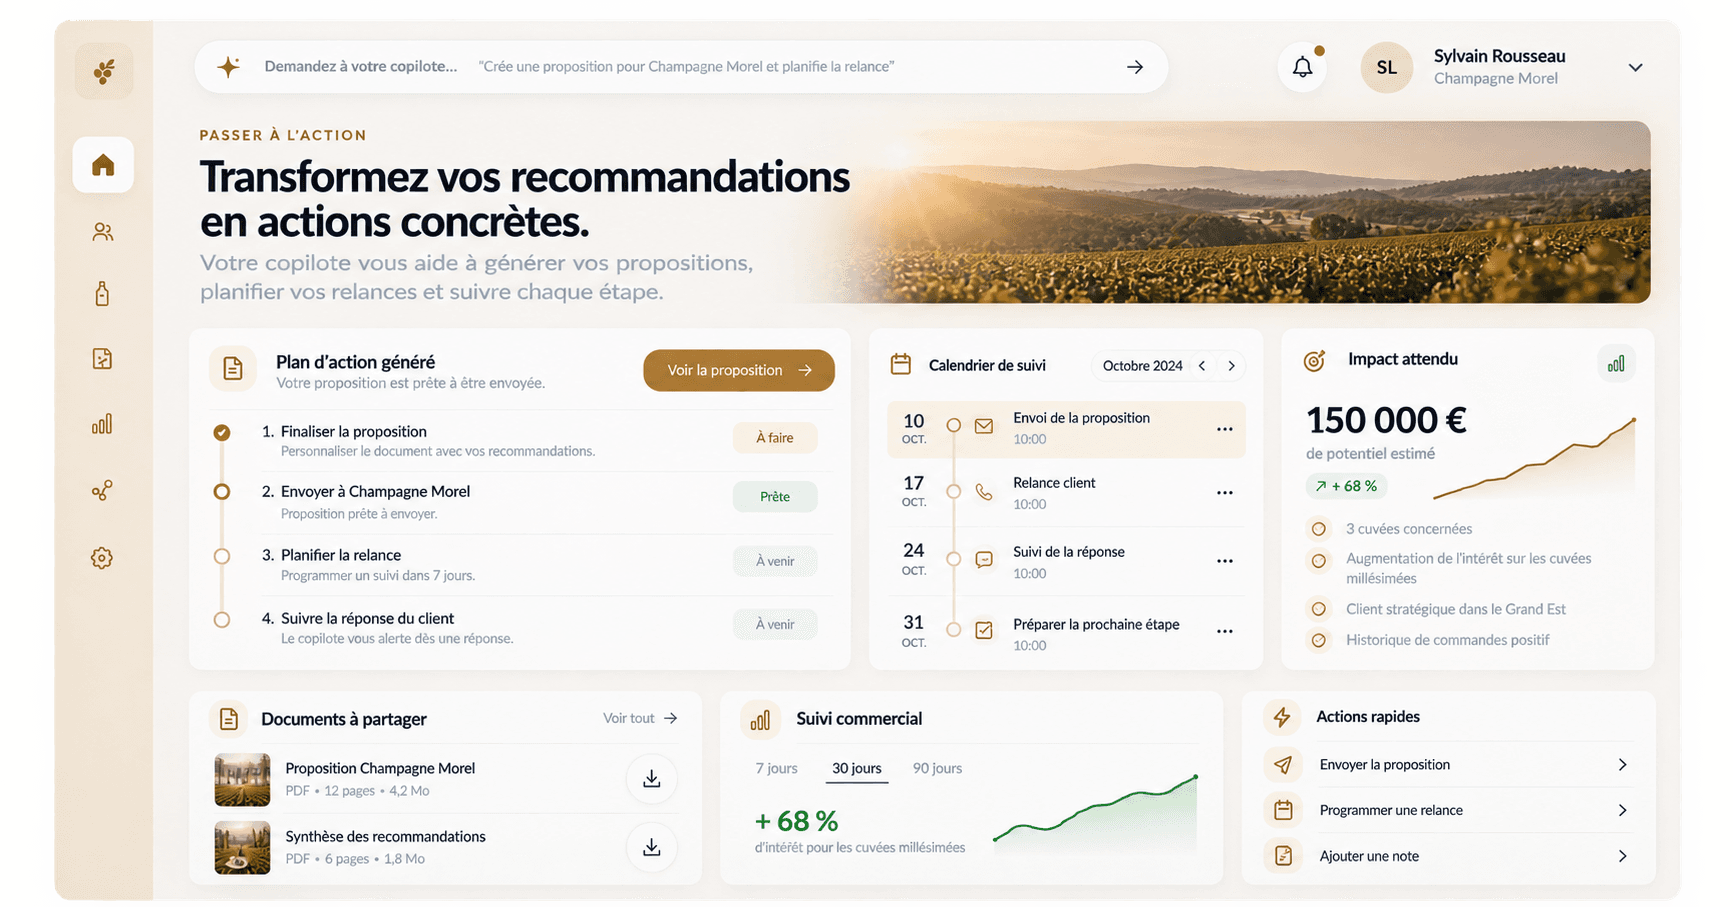Click the sparkle copilot icon in the search bar
Screen dimensions: 1733x907
tap(229, 67)
